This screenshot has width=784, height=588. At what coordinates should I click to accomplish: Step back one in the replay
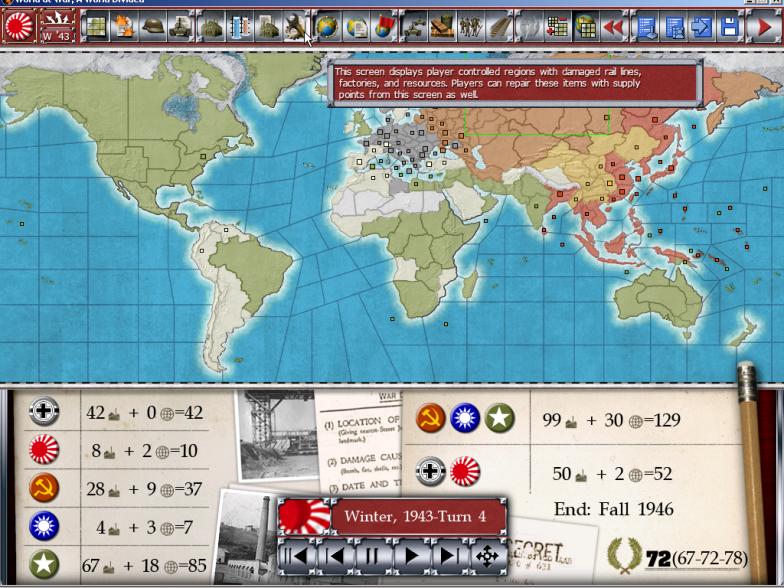pyautogui.click(x=335, y=556)
